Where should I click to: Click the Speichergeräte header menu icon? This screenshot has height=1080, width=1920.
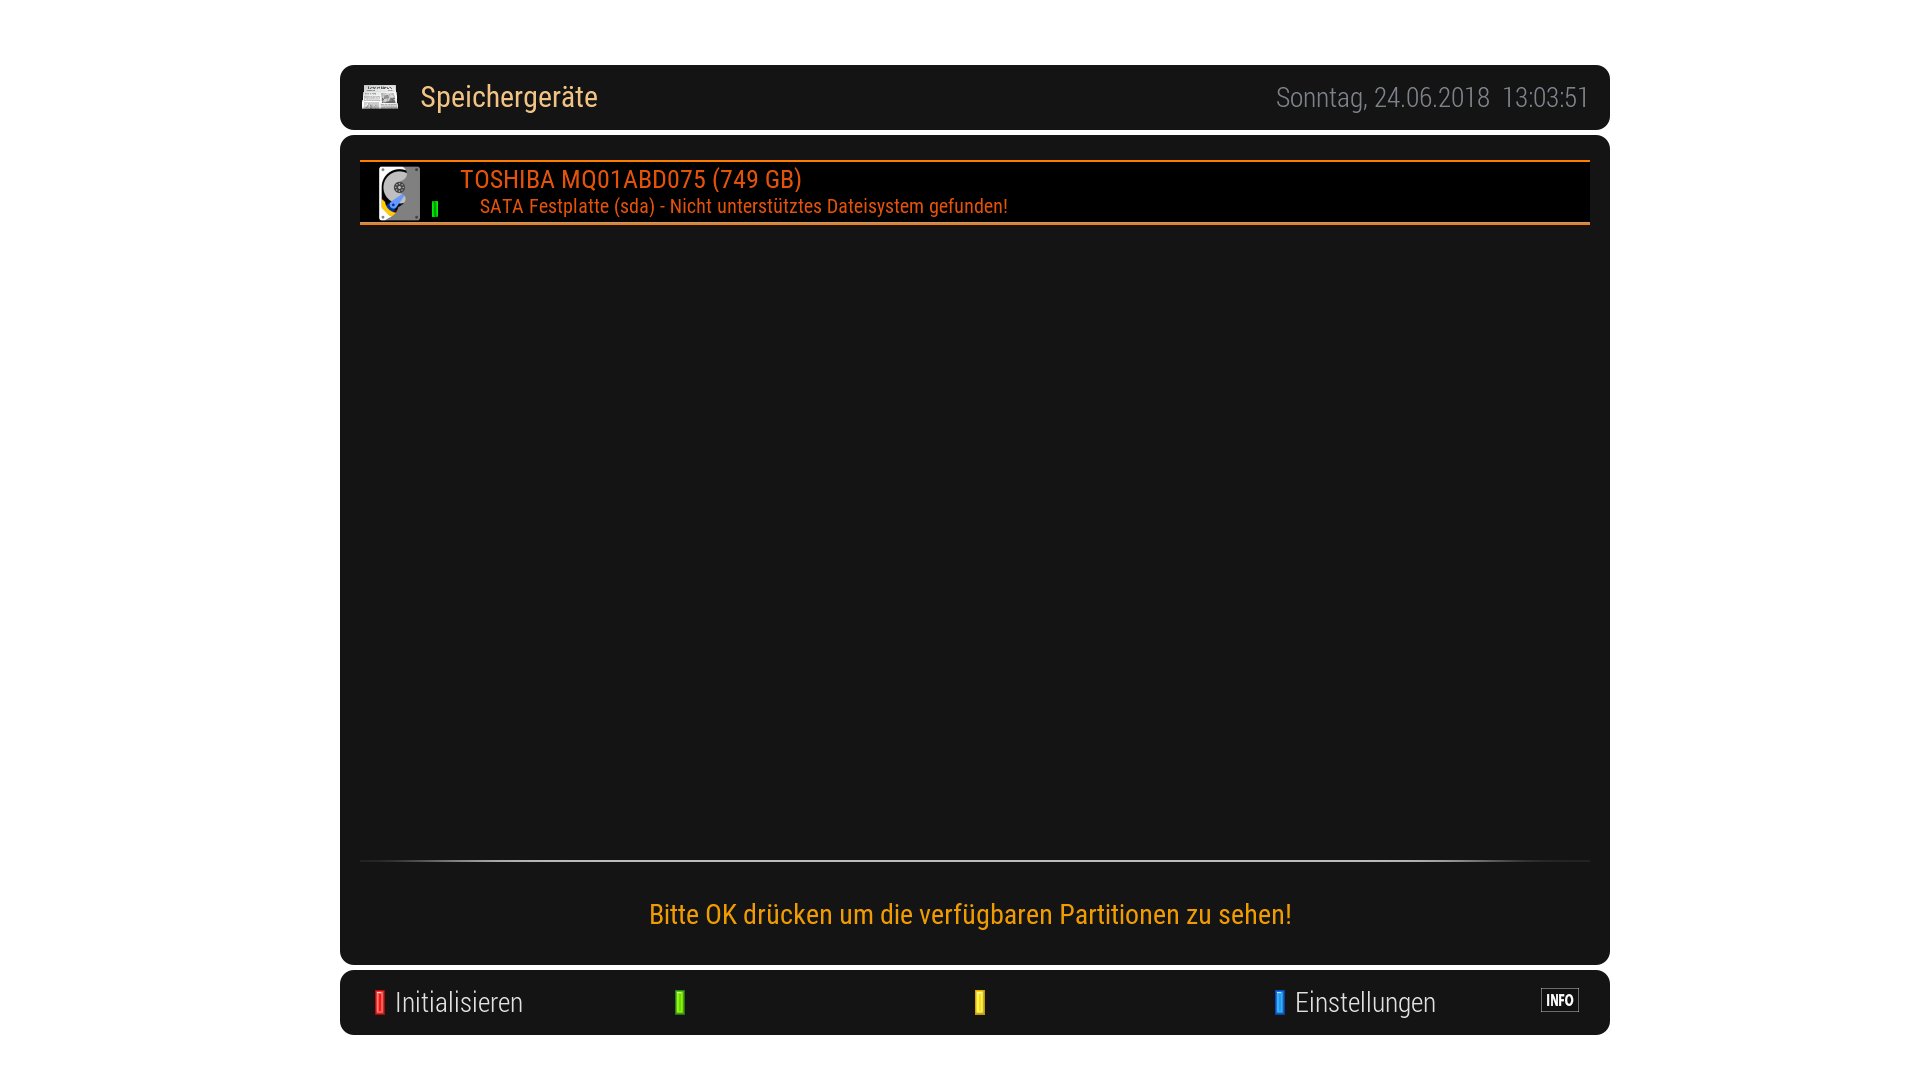[x=379, y=97]
